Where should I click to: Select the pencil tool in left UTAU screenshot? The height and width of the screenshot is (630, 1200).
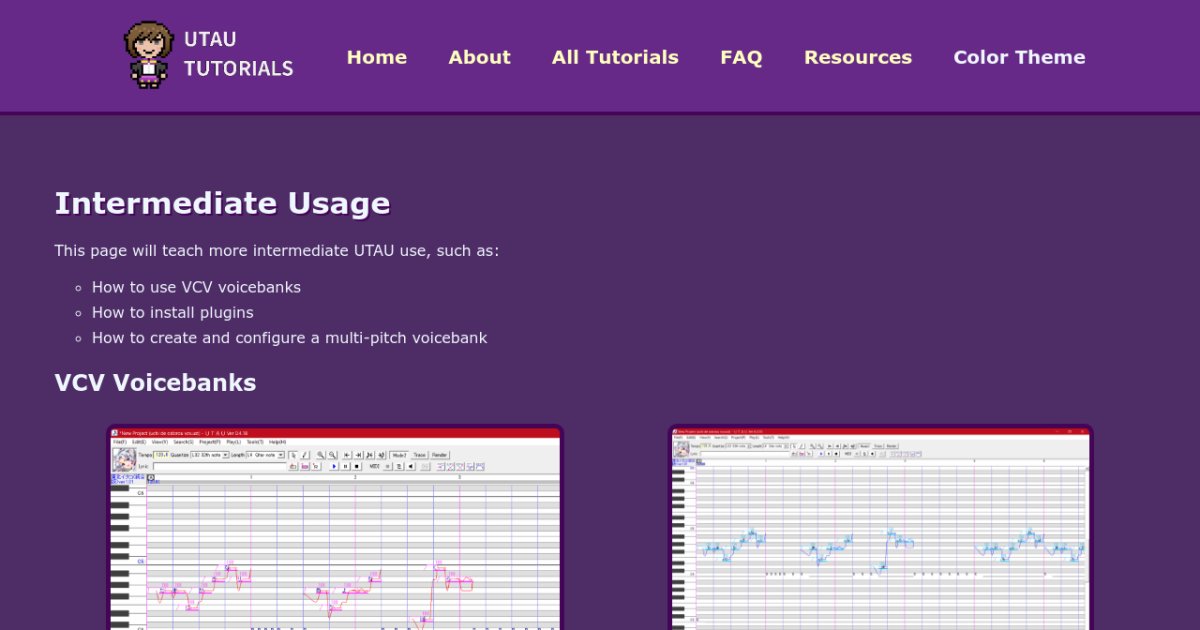305,455
